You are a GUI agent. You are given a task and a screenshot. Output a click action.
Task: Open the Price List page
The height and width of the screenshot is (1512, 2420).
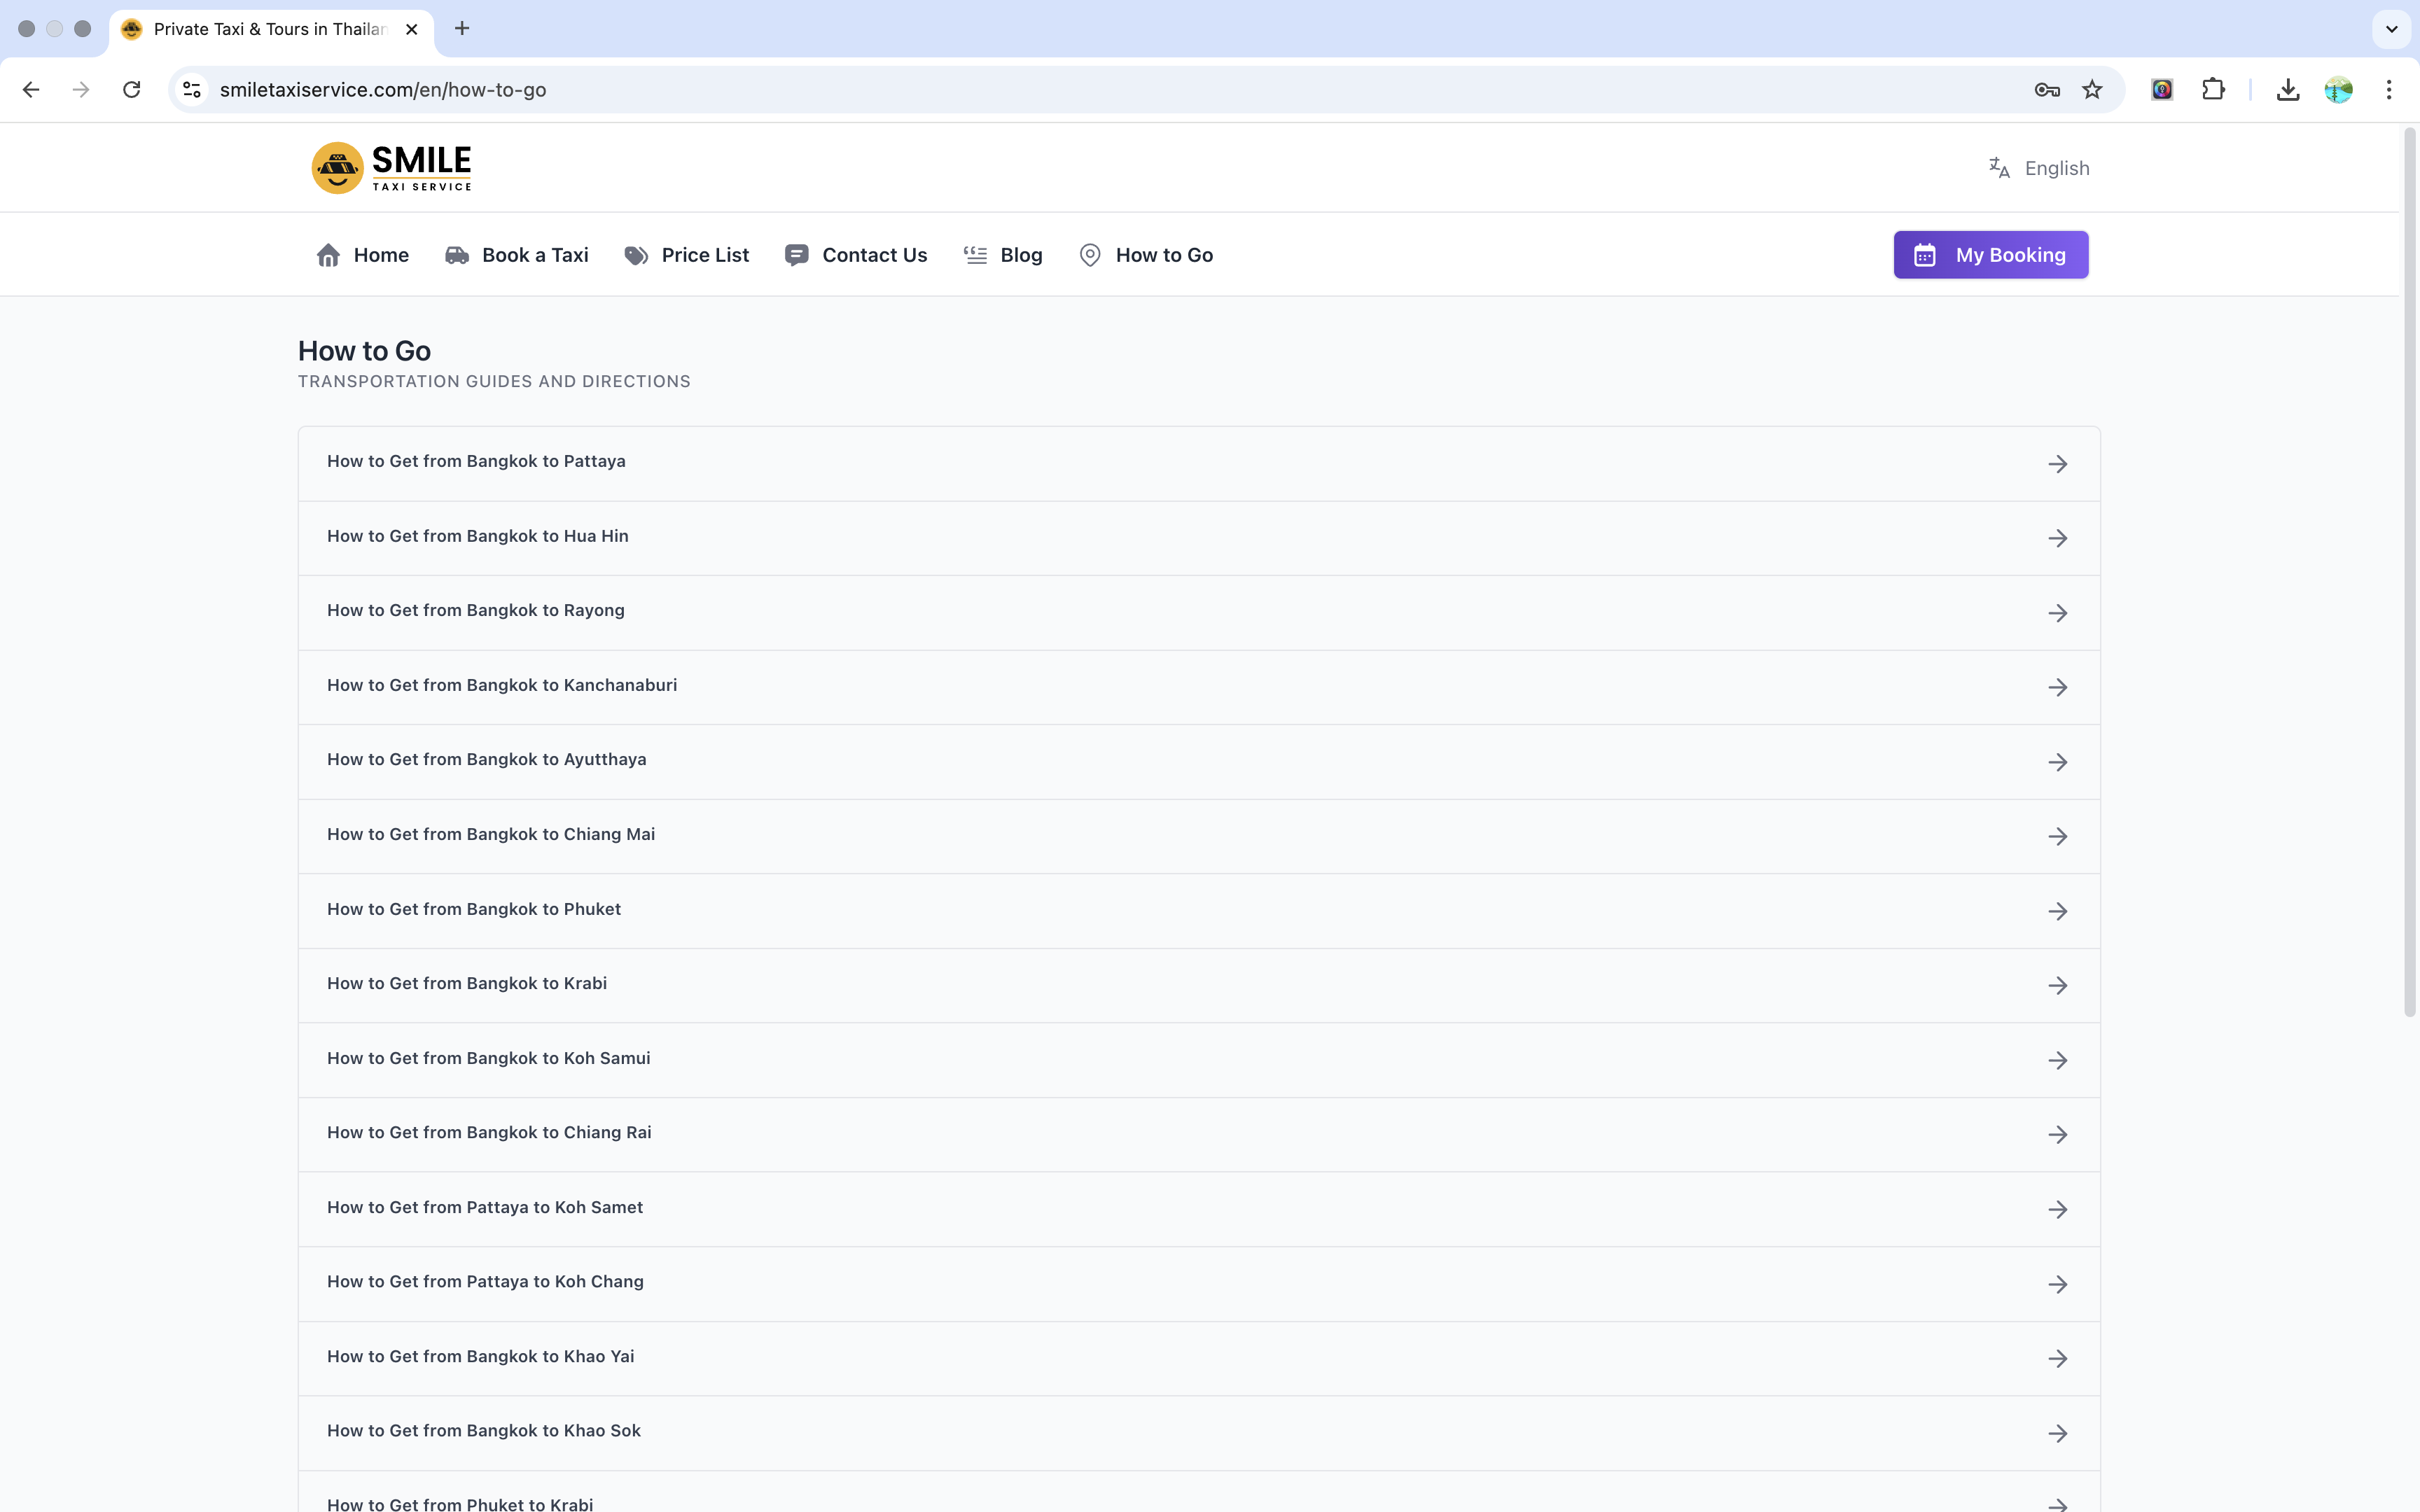[686, 255]
